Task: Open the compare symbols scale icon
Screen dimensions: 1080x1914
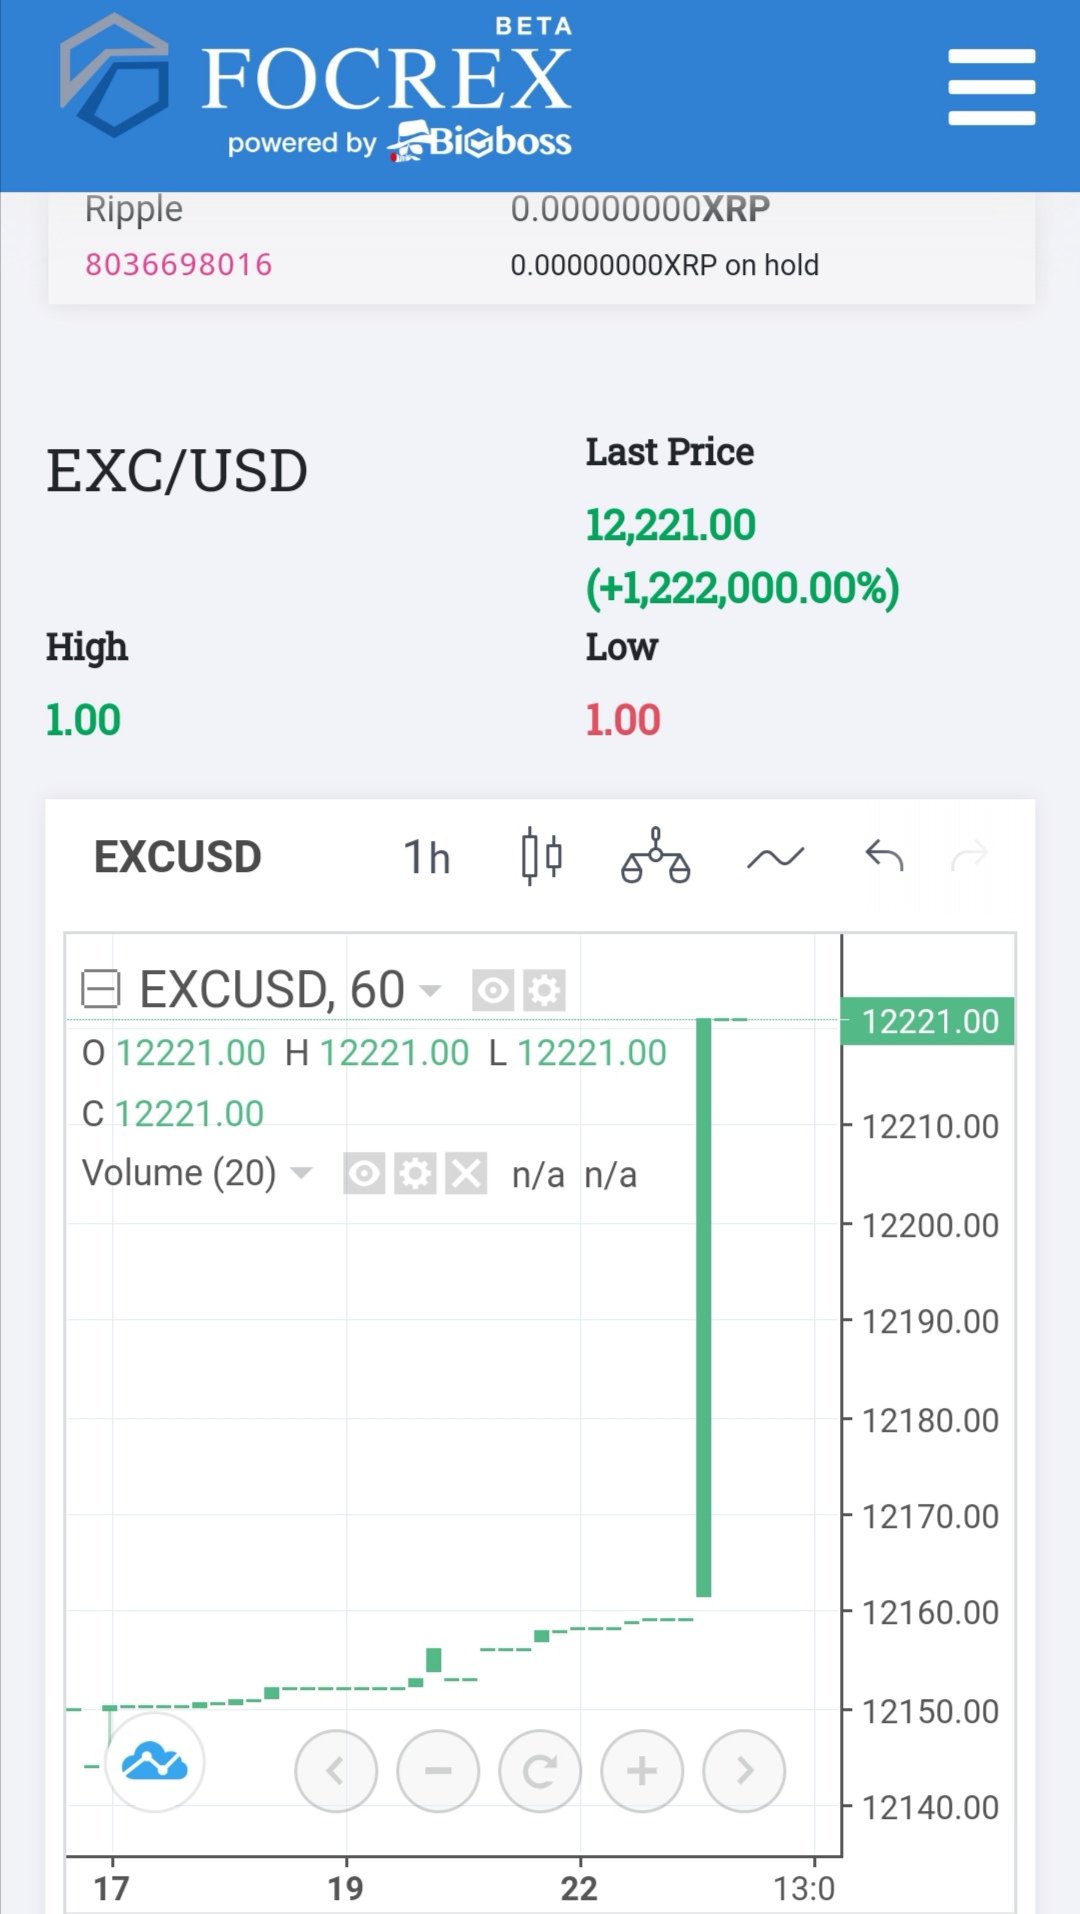Action: (656, 856)
